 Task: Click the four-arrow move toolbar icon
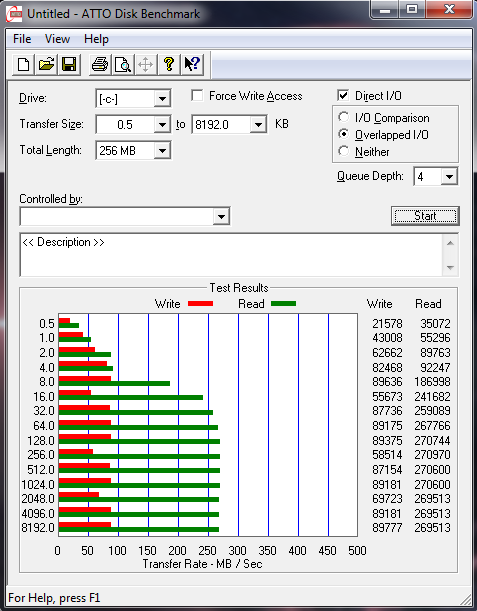(146, 64)
